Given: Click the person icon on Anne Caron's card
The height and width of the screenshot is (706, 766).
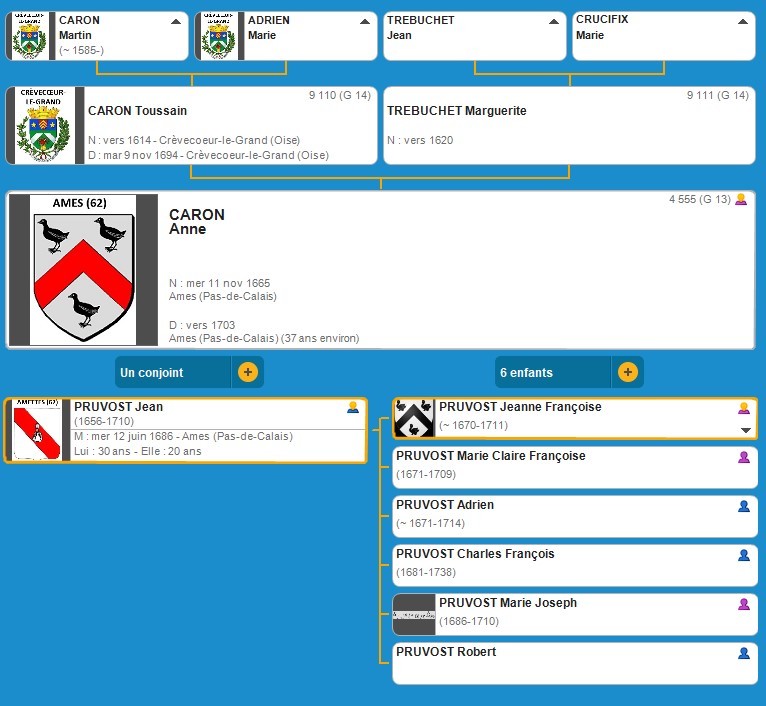Looking at the screenshot, I should tap(741, 200).
